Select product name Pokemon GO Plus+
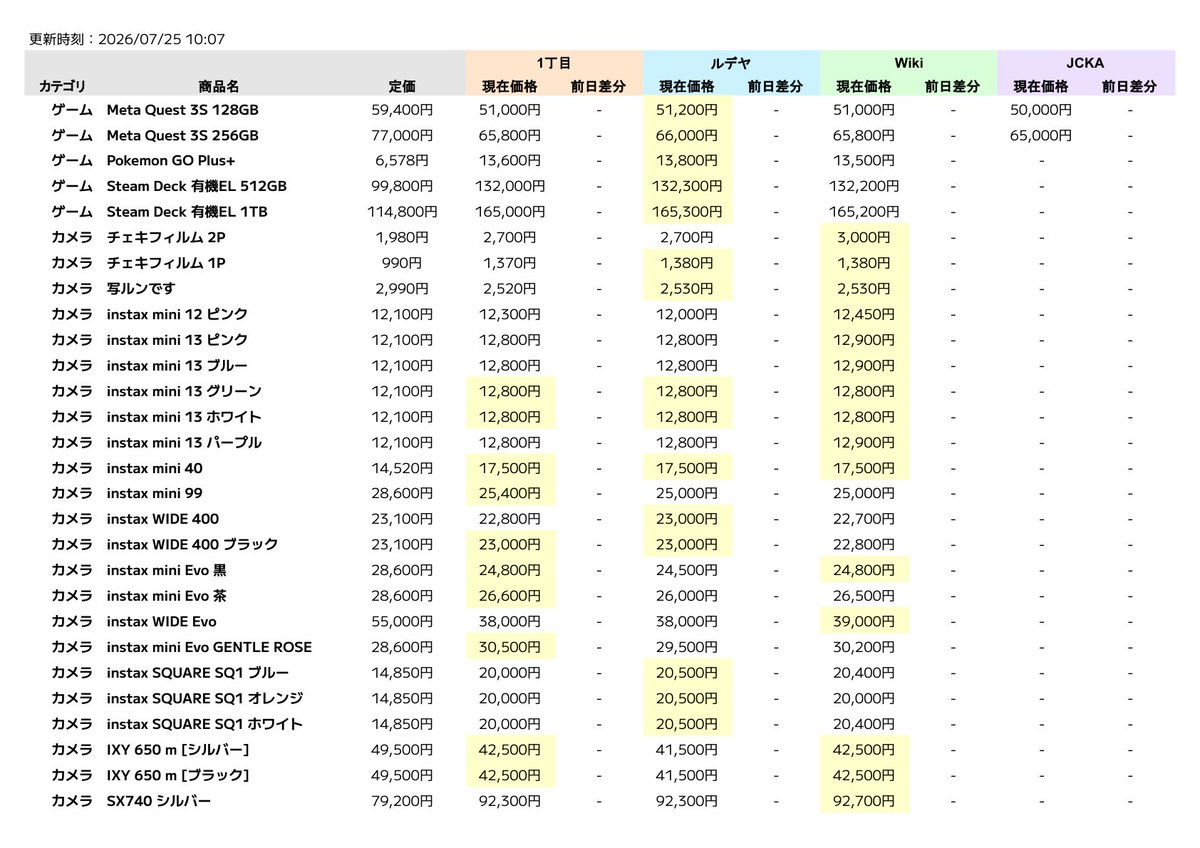The image size is (1200, 848). click(x=171, y=161)
